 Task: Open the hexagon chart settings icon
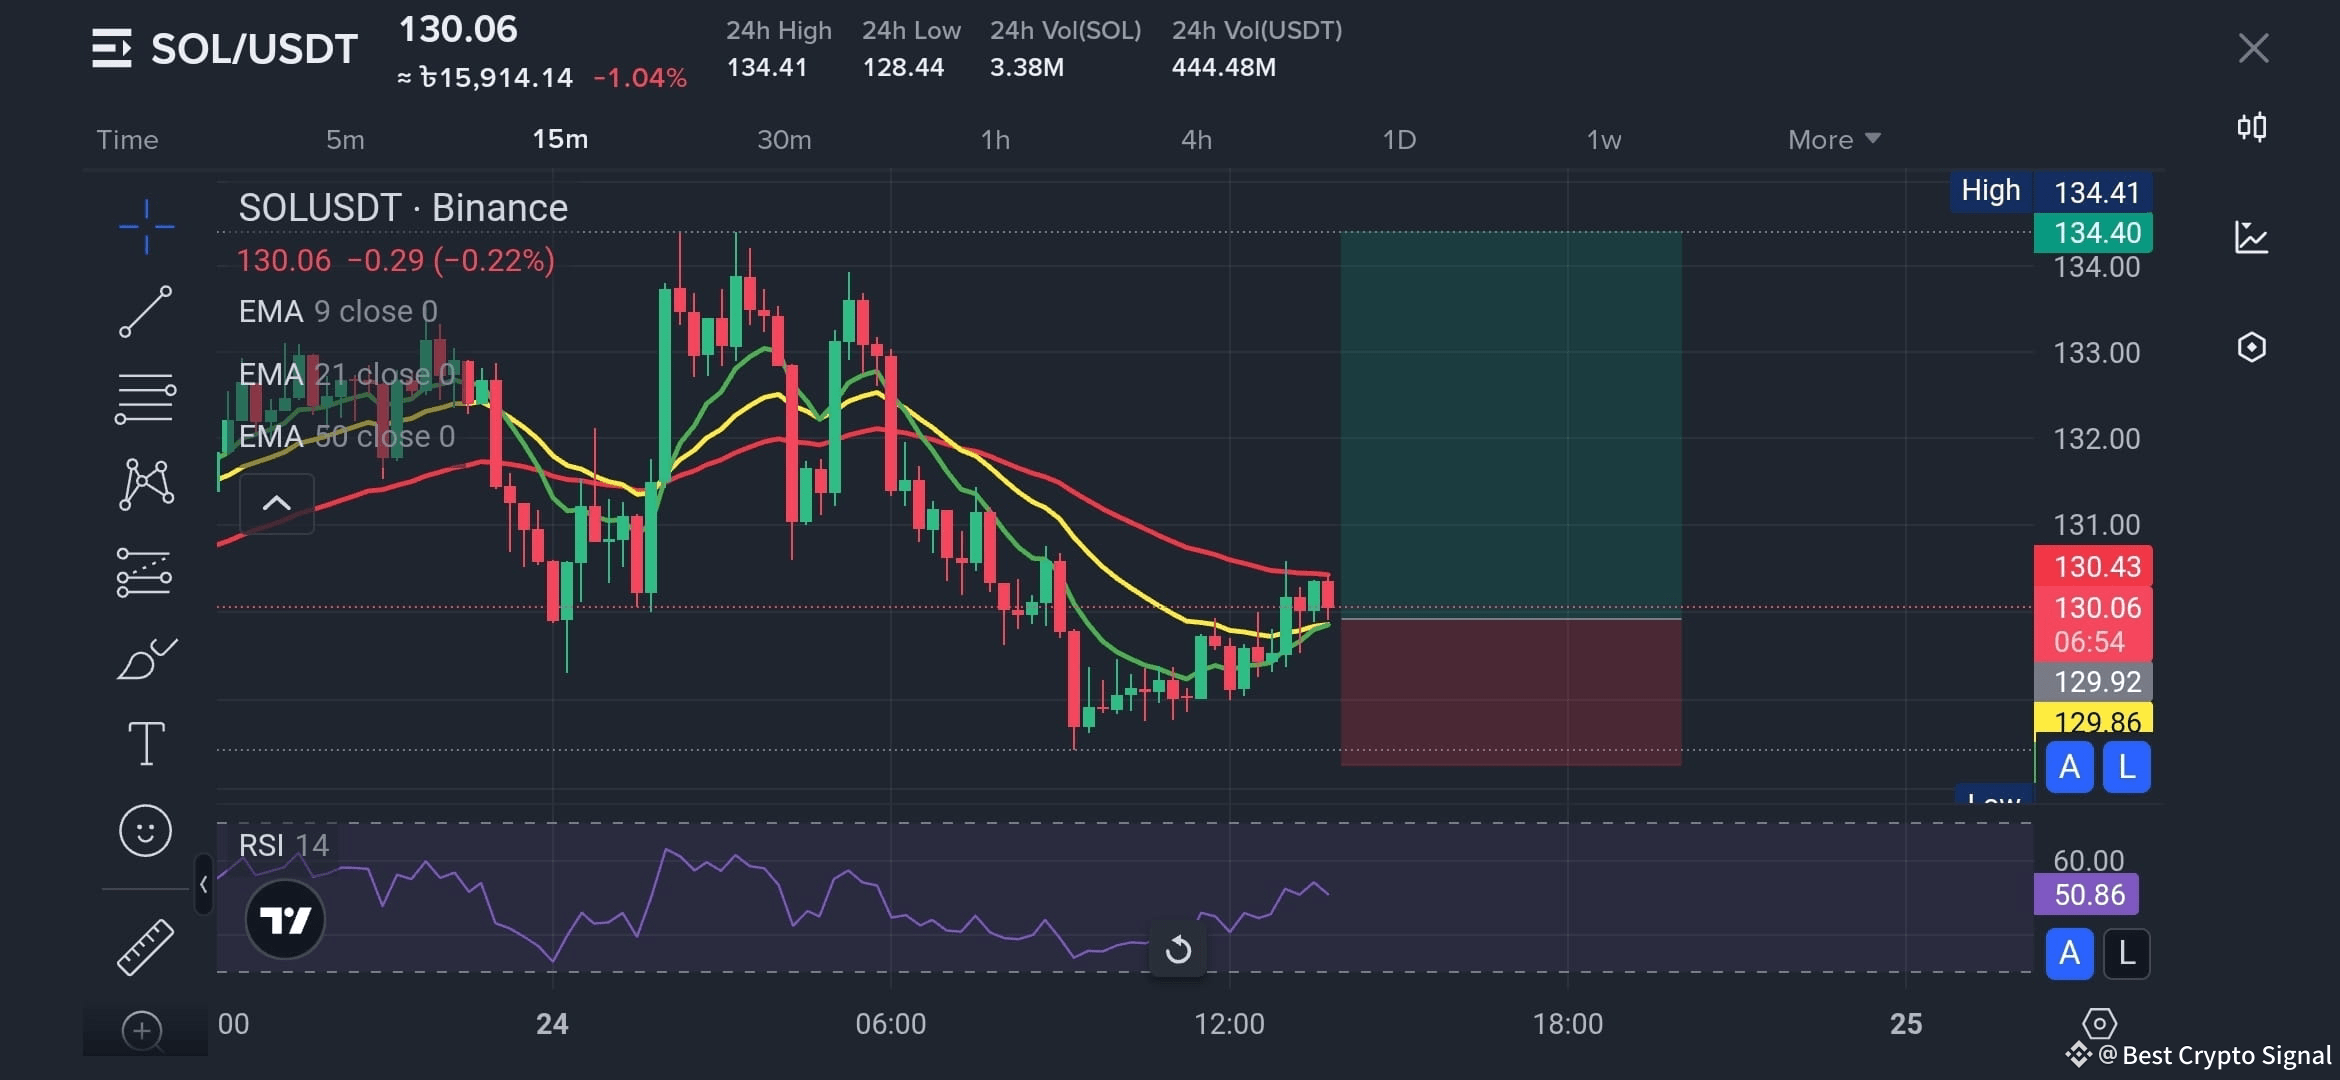click(2252, 347)
